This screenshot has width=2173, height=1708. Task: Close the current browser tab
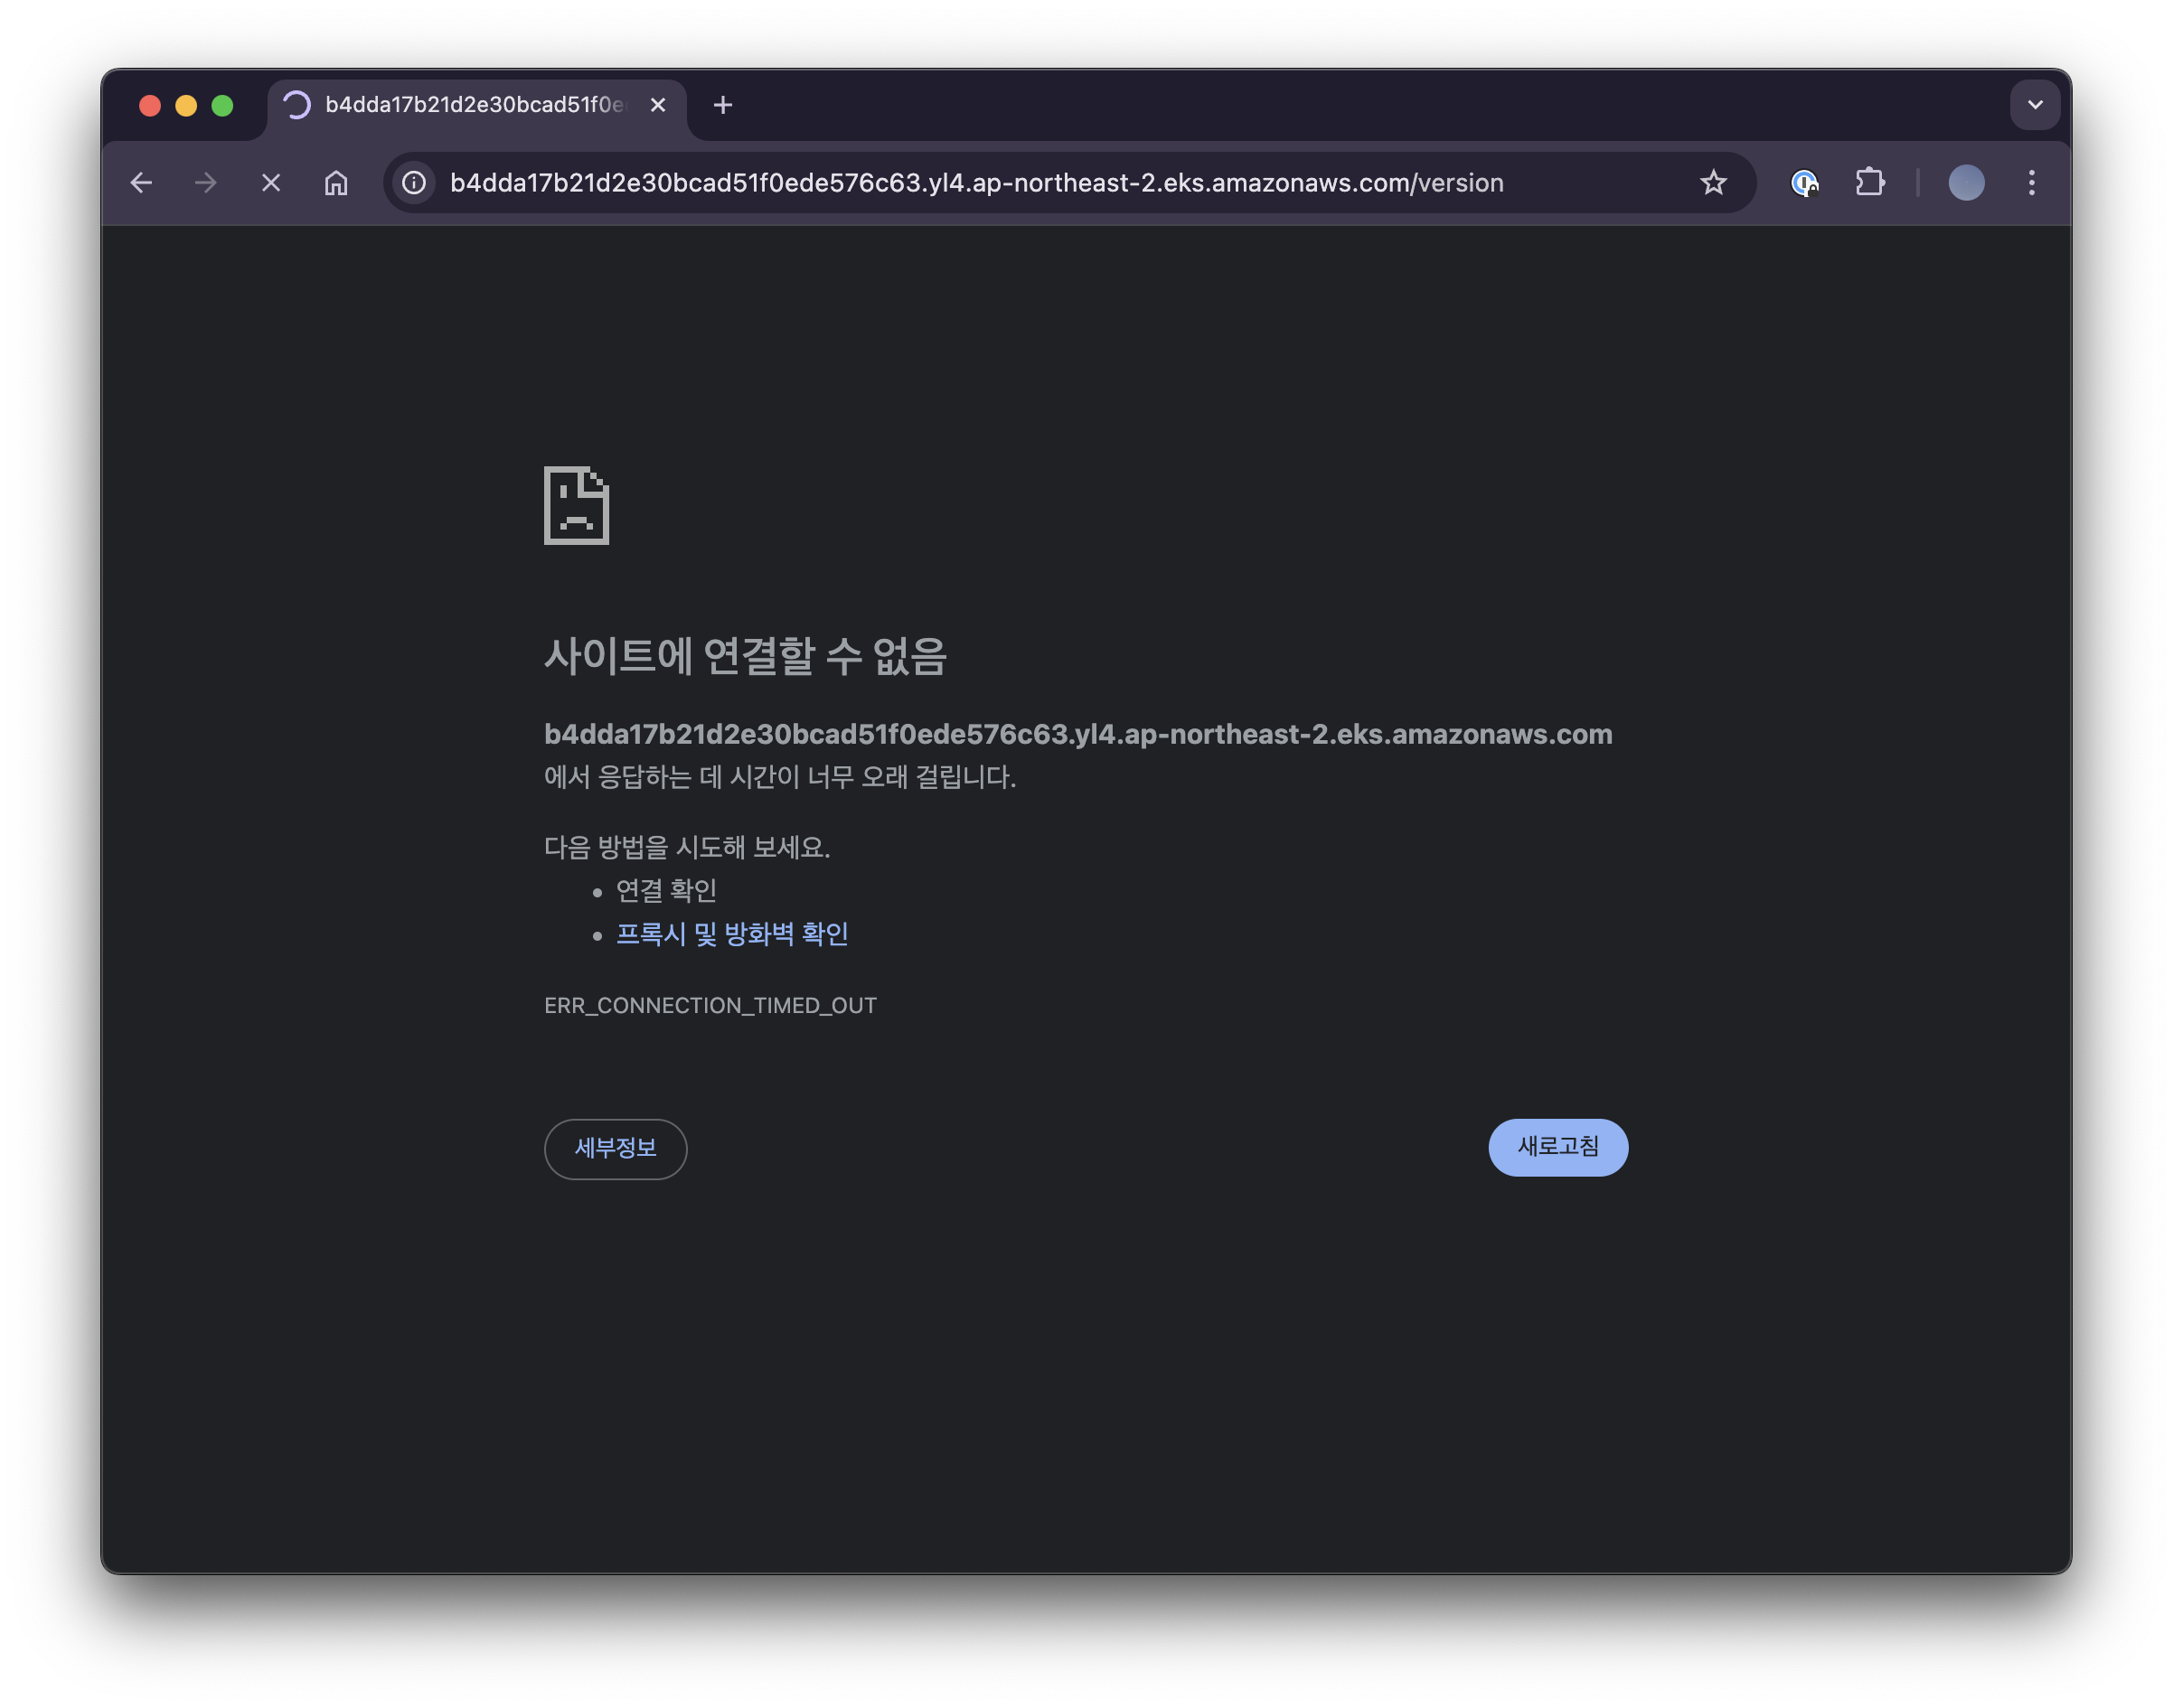(x=658, y=105)
